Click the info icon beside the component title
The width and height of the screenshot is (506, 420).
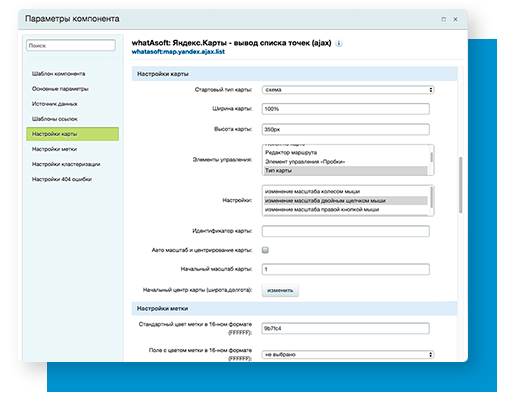(x=339, y=43)
